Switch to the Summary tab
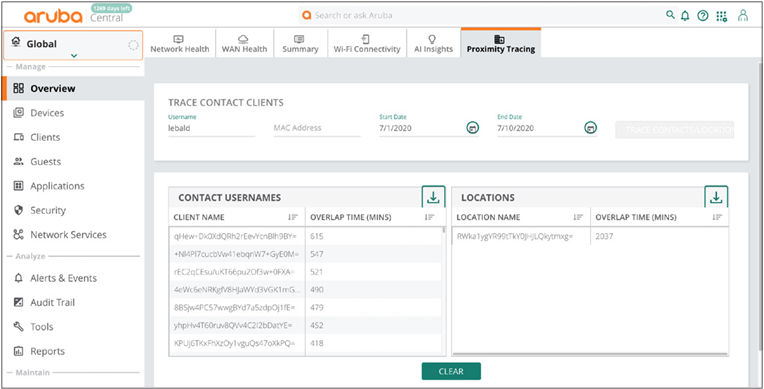Screen dimensions: 764x389 [x=300, y=43]
